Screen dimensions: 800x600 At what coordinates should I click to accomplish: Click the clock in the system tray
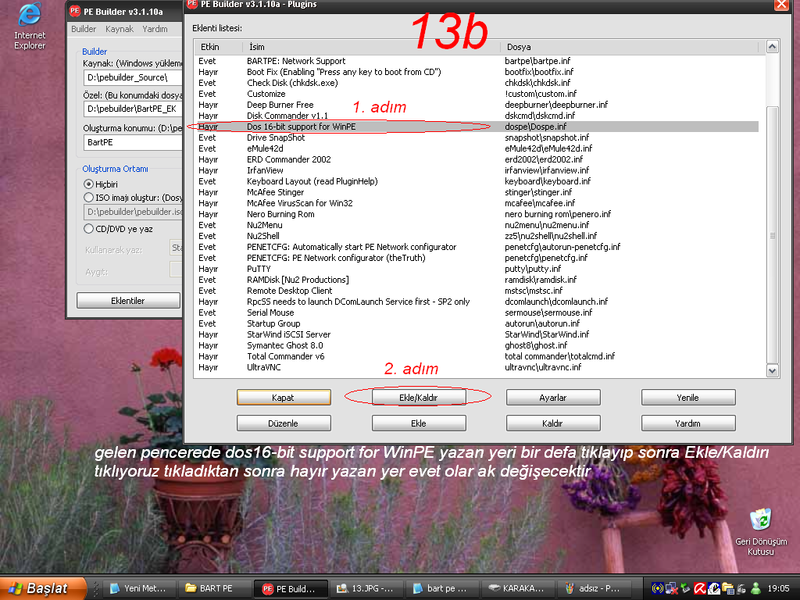(778, 588)
